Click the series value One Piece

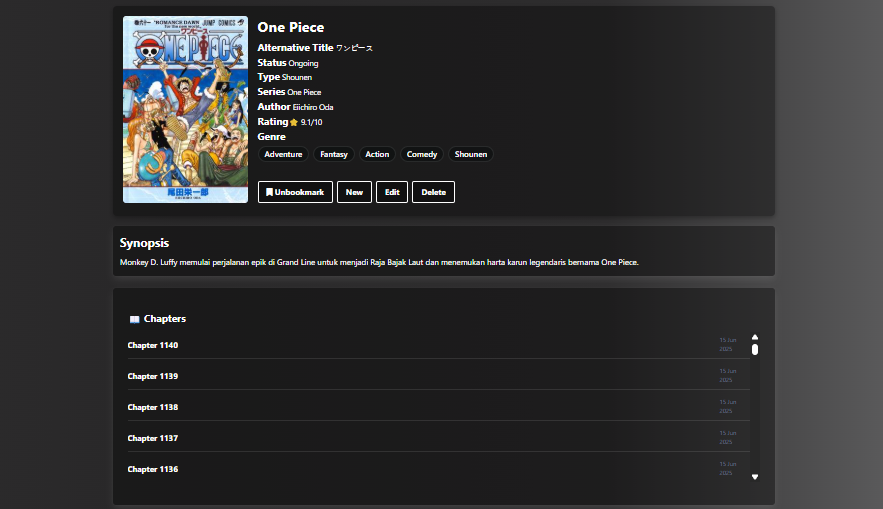pyautogui.click(x=304, y=92)
